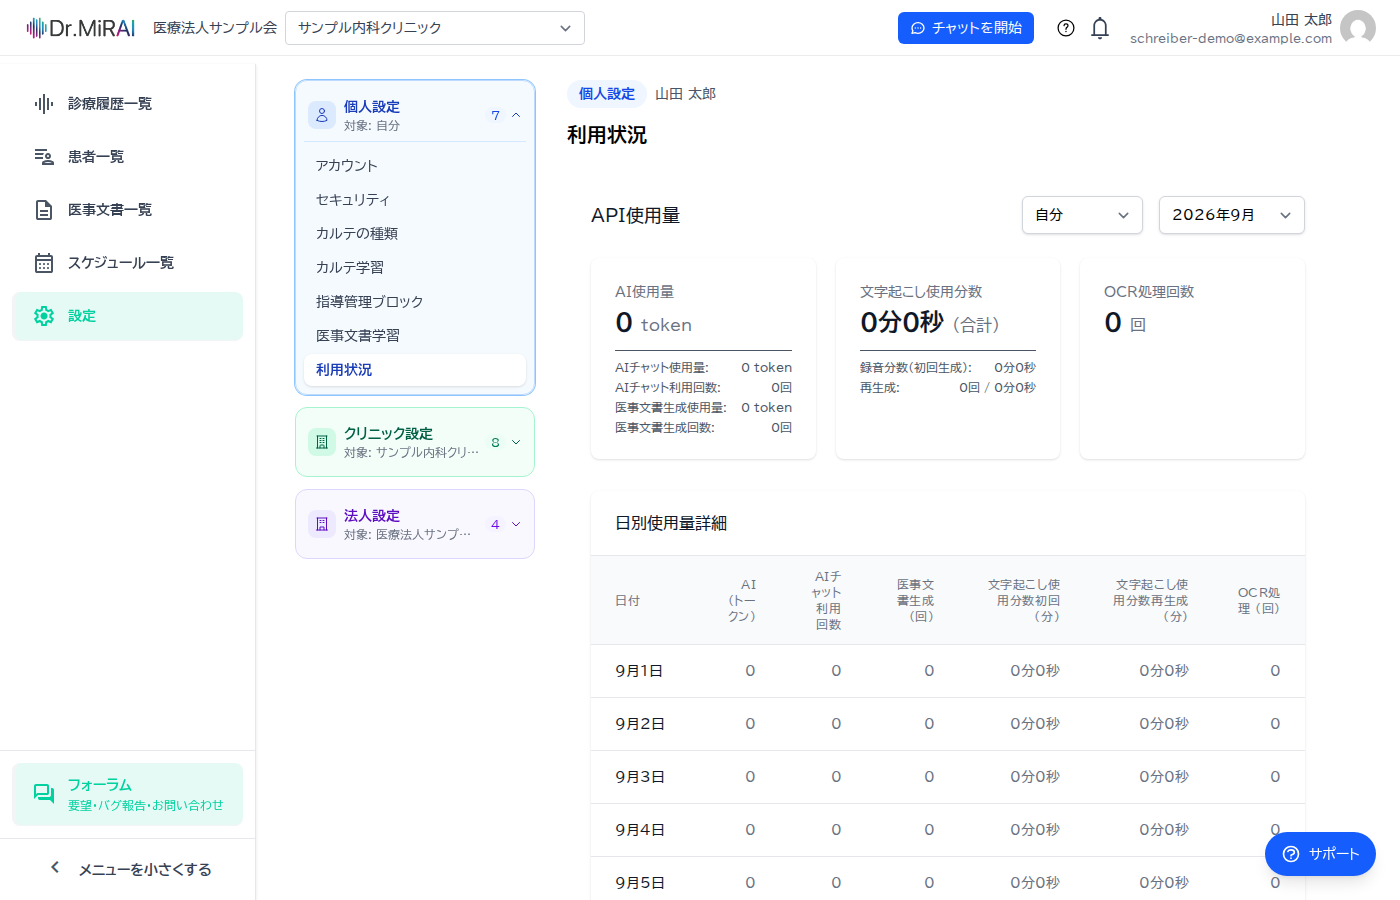Viewport: 1400px width, 900px height.
Task: Click the 9月3日 row date
Action: click(640, 777)
